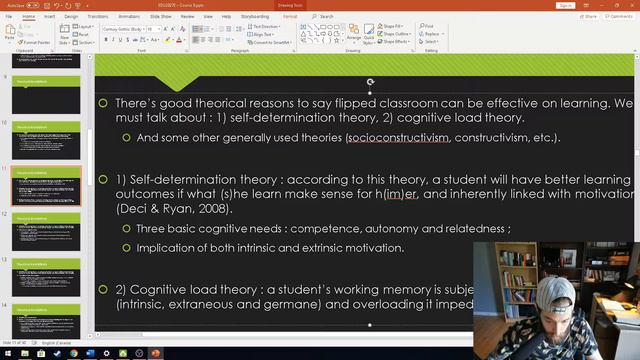
Task: Click the Reset slide button
Action: click(81, 35)
